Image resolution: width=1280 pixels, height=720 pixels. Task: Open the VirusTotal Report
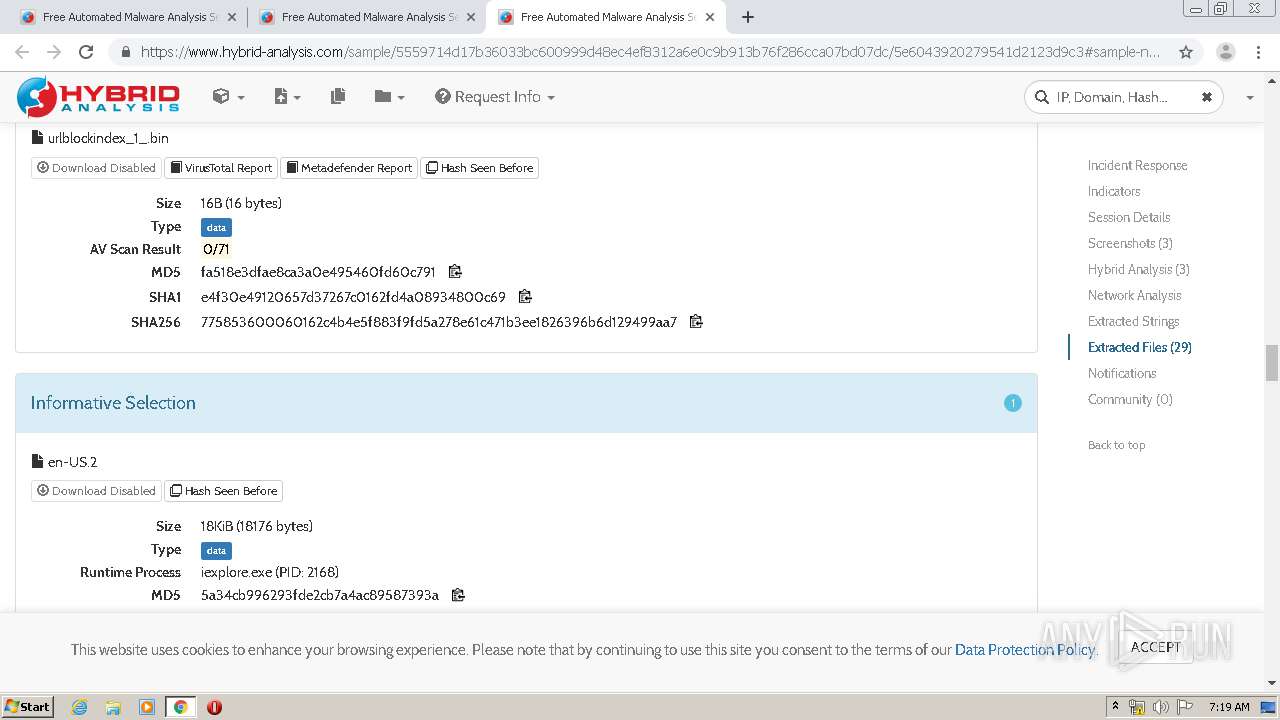221,167
